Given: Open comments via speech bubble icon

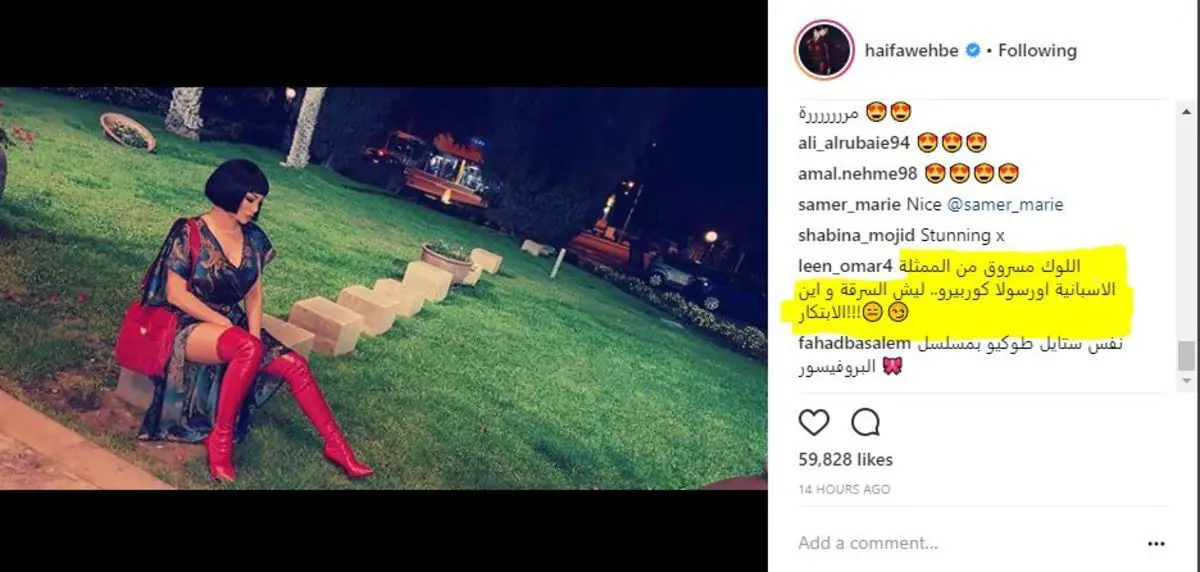Looking at the screenshot, I should coord(865,423).
